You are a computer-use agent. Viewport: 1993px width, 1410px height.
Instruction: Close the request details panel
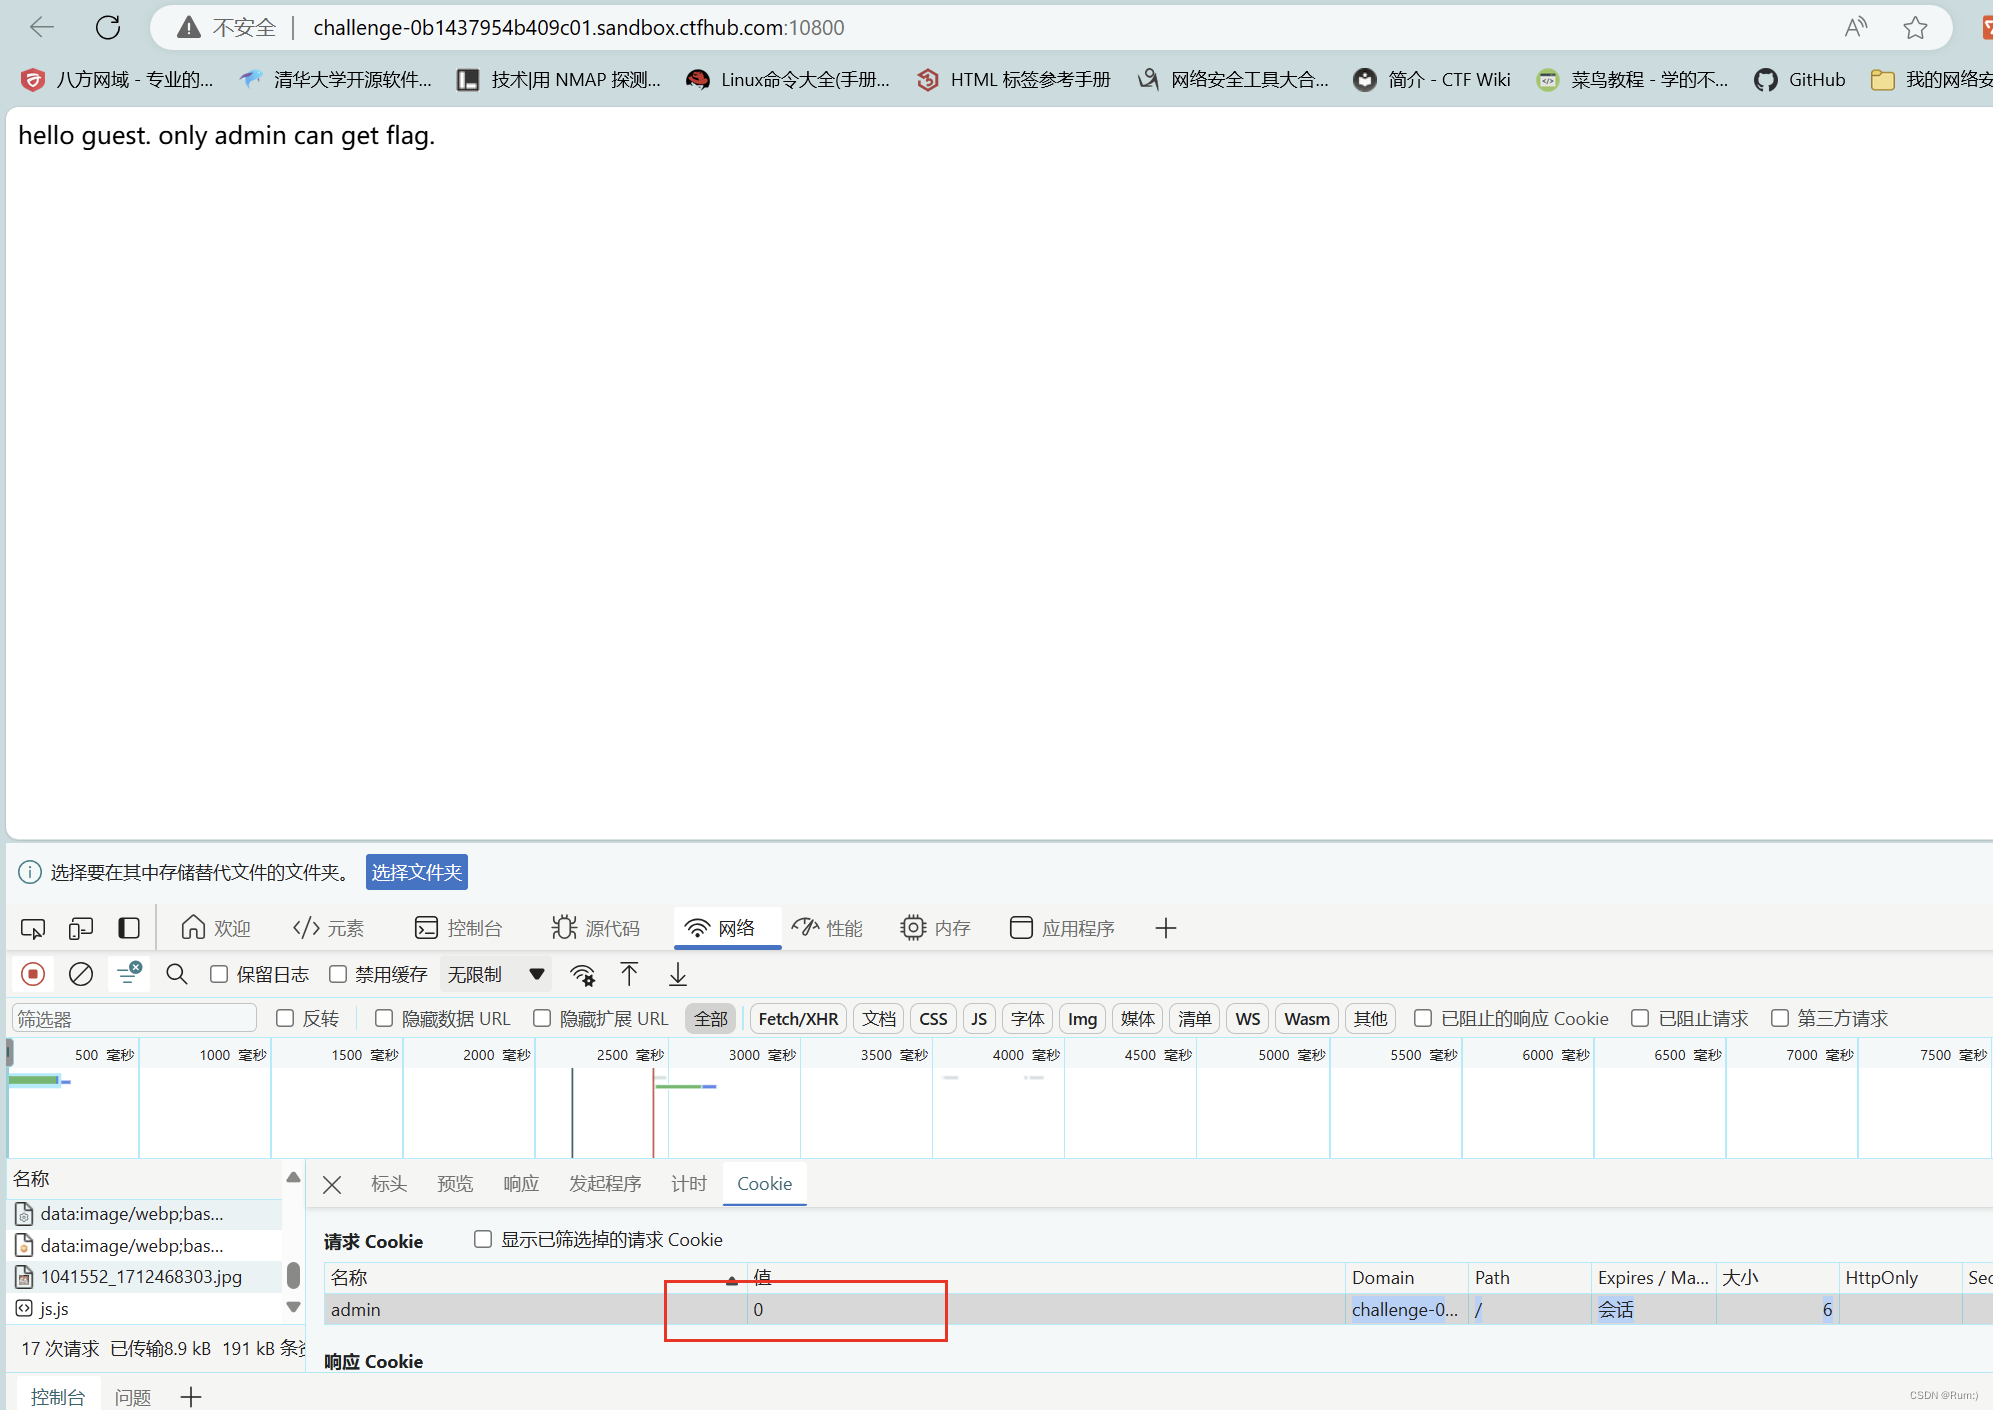pyautogui.click(x=332, y=1185)
